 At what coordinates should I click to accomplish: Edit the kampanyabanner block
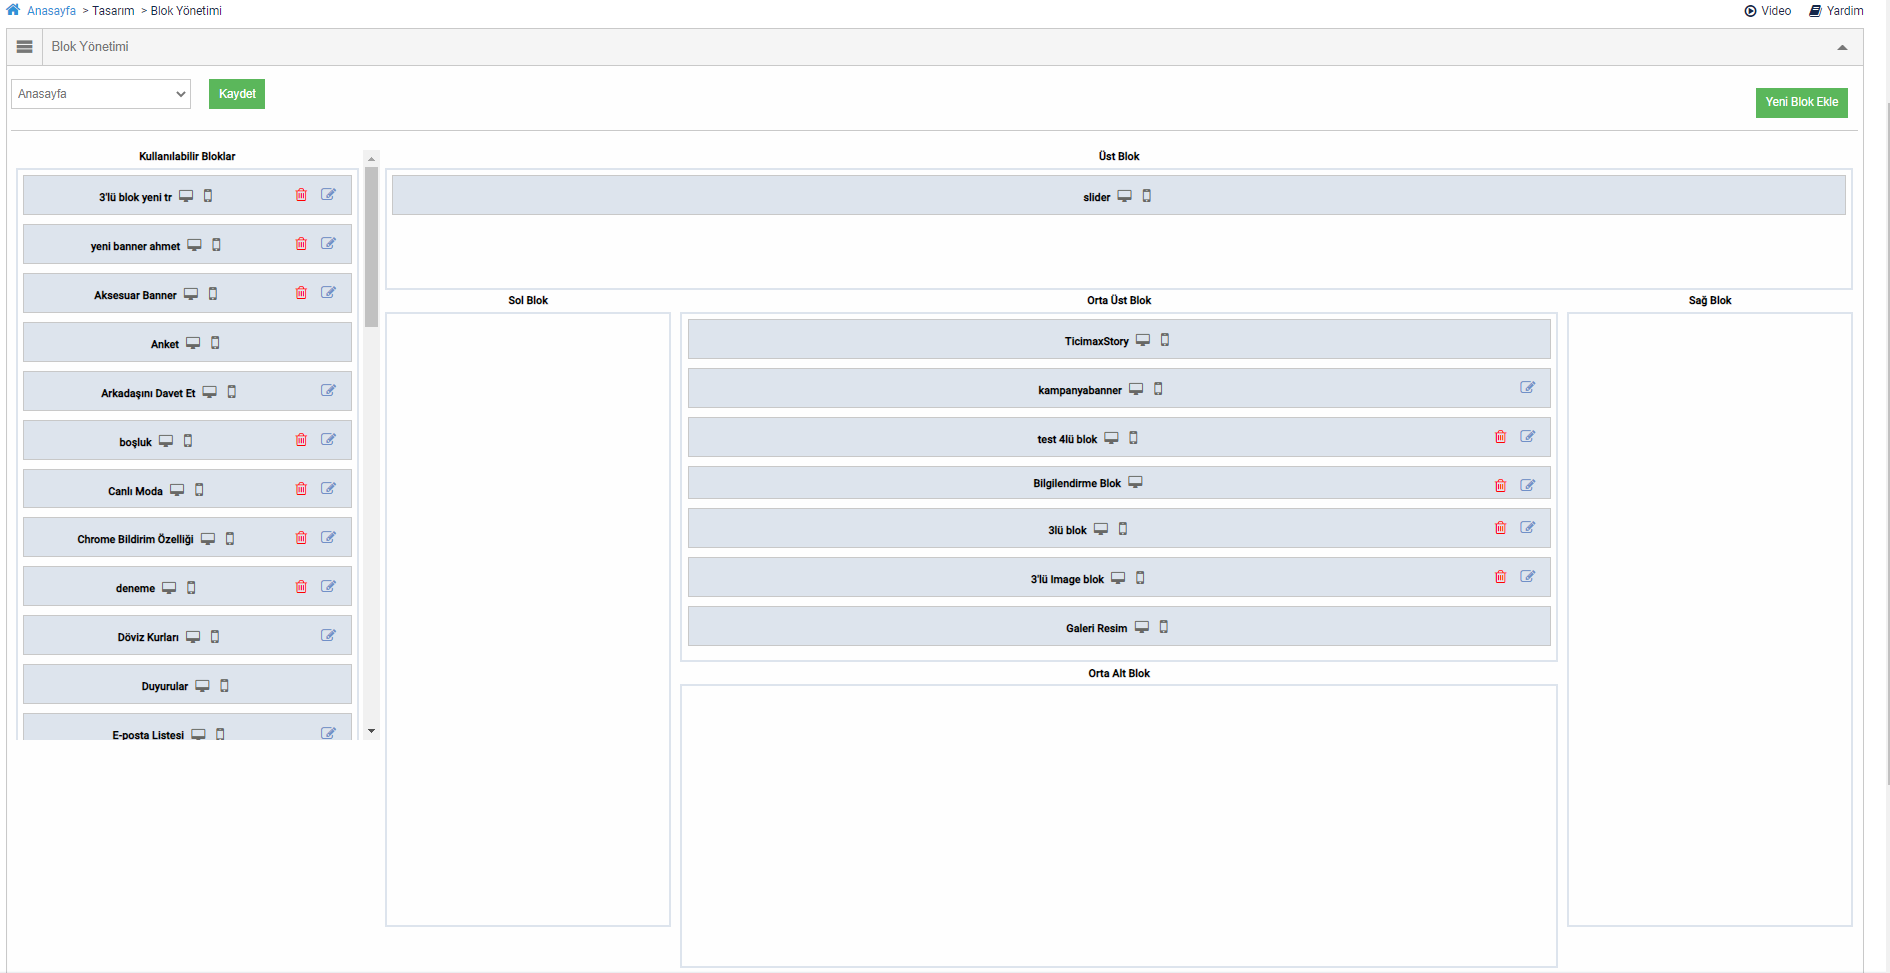click(x=1528, y=388)
